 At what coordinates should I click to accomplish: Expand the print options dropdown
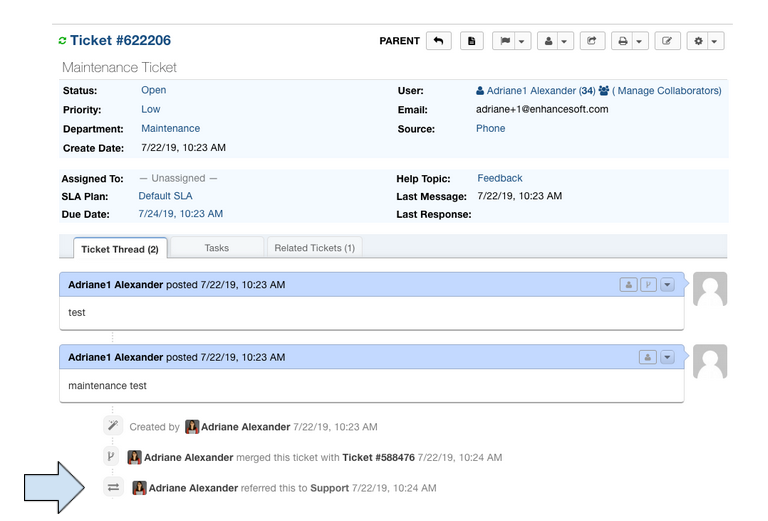click(629, 41)
